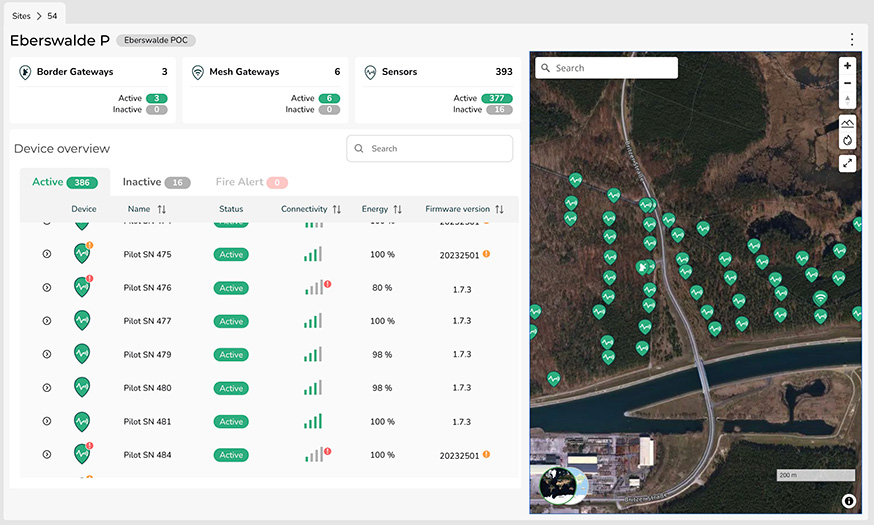Sort table by Energy column
This screenshot has height=525, width=874.
397,209
